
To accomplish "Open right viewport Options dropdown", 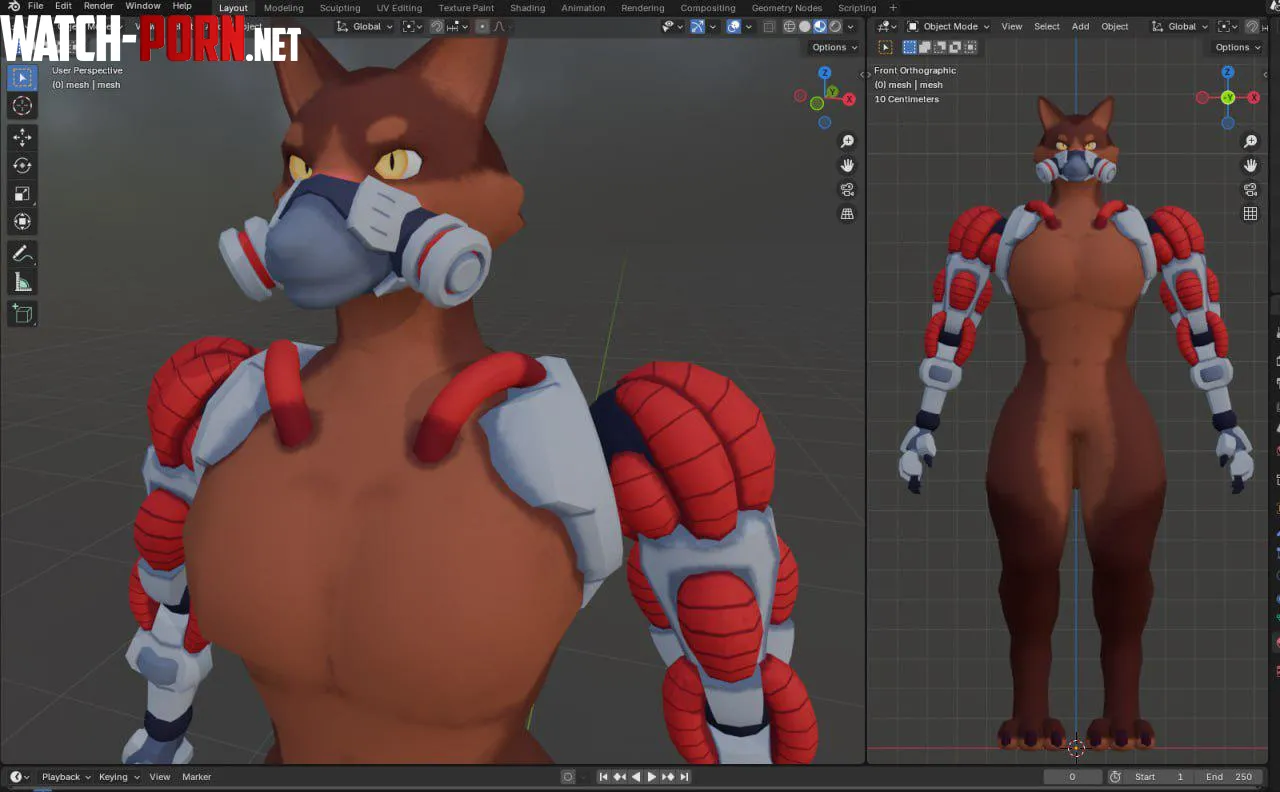I will pos(1237,47).
